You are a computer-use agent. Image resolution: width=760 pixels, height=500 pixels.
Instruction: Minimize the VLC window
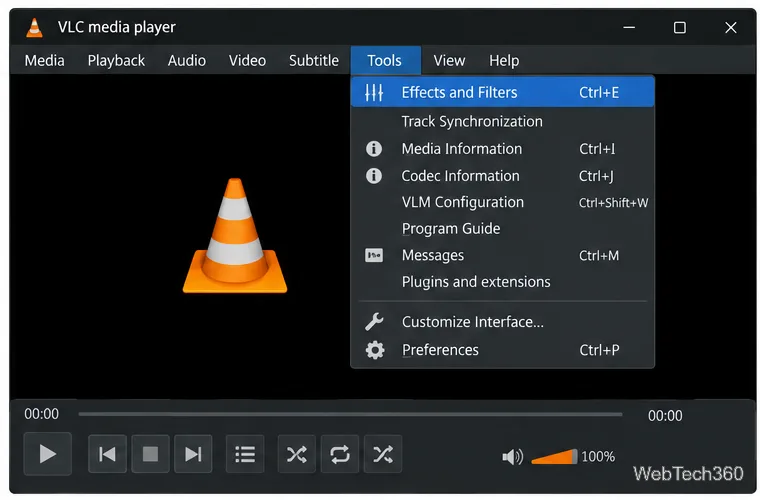coord(629,27)
